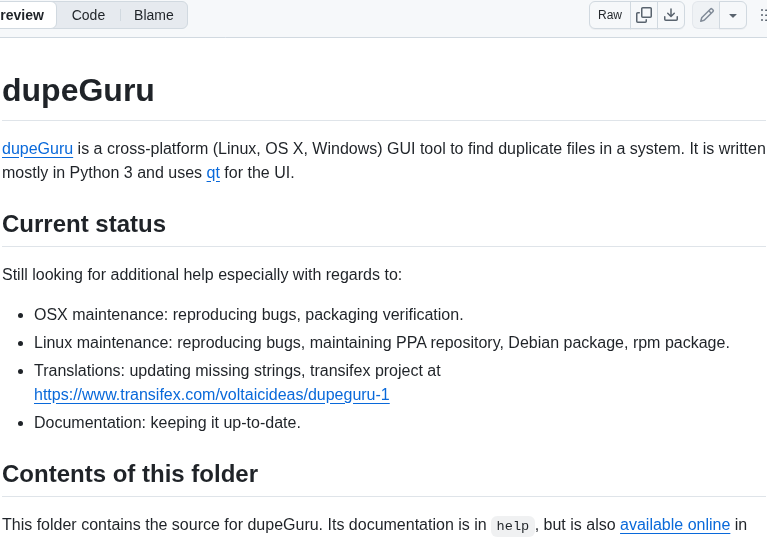Screen dimensions: 767x537
Task: Visit the 'available online' documentation link
Action: click(675, 524)
